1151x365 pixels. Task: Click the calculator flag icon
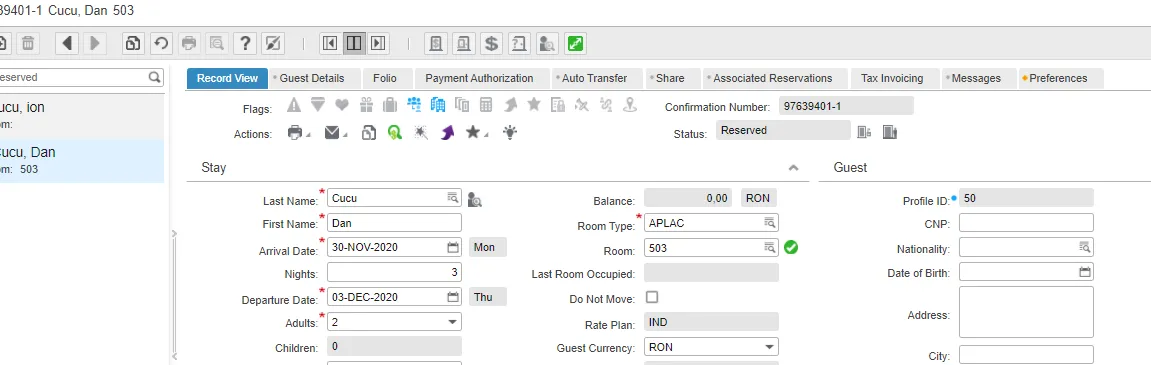485,105
